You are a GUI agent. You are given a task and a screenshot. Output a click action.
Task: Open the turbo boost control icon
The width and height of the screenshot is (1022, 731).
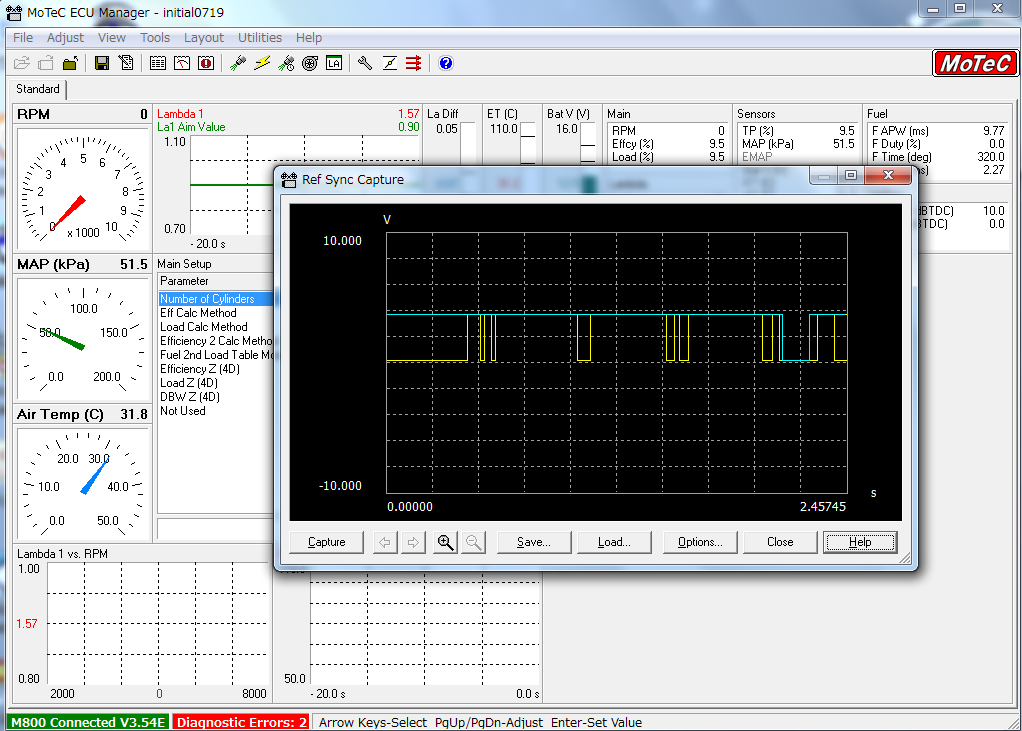[310, 63]
